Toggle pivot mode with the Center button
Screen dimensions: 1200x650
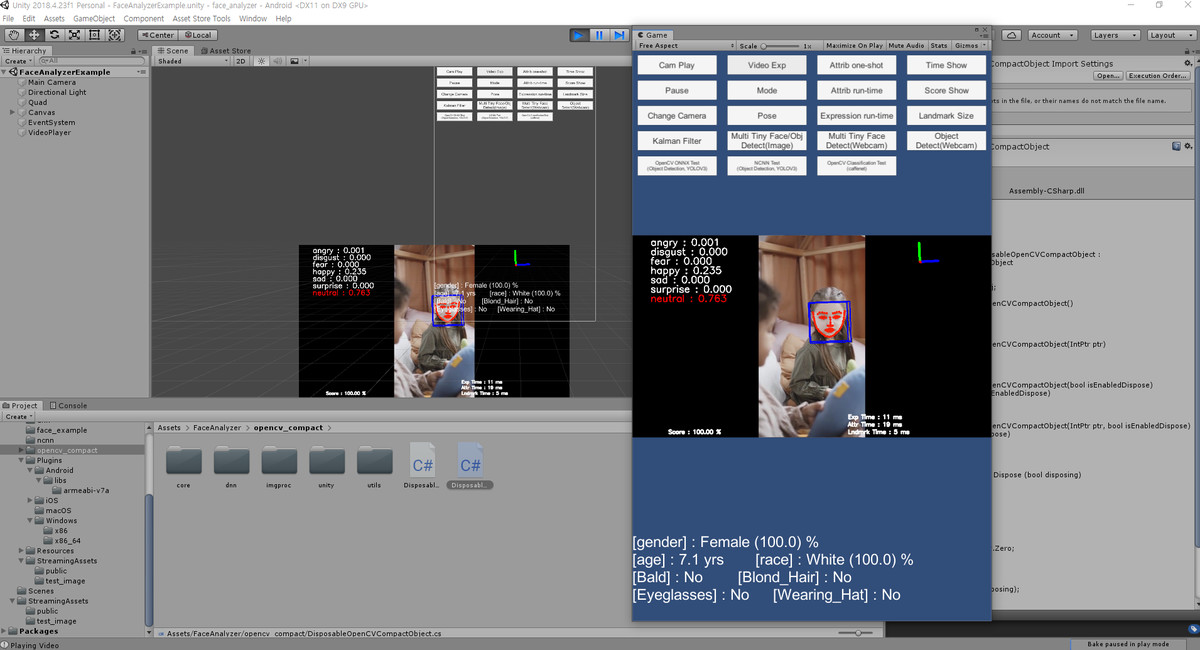click(158, 35)
